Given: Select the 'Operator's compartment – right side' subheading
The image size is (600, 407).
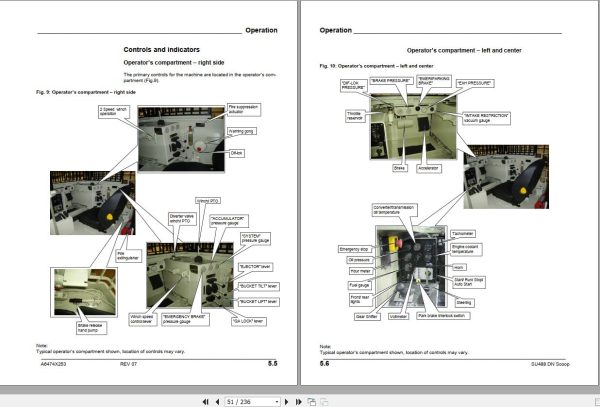Looking at the screenshot, I should coord(174,63).
